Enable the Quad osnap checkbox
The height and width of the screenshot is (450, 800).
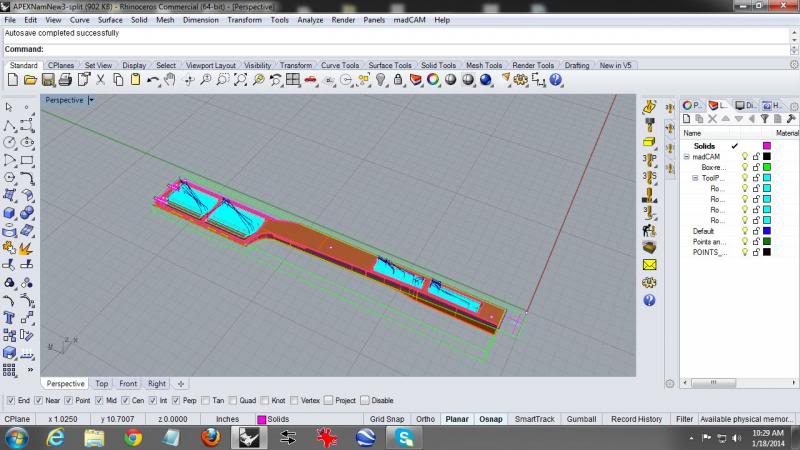coord(233,401)
